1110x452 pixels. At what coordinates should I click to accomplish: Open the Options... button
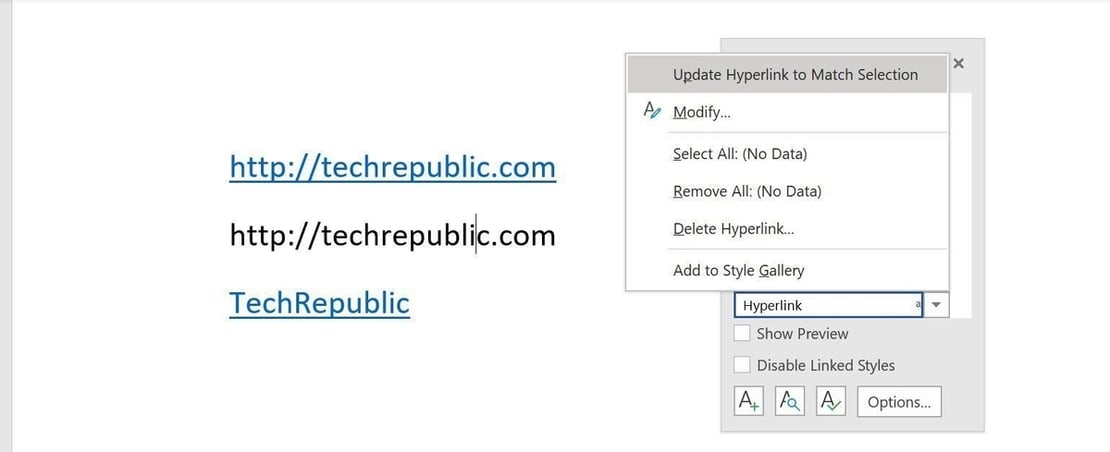[898, 402]
